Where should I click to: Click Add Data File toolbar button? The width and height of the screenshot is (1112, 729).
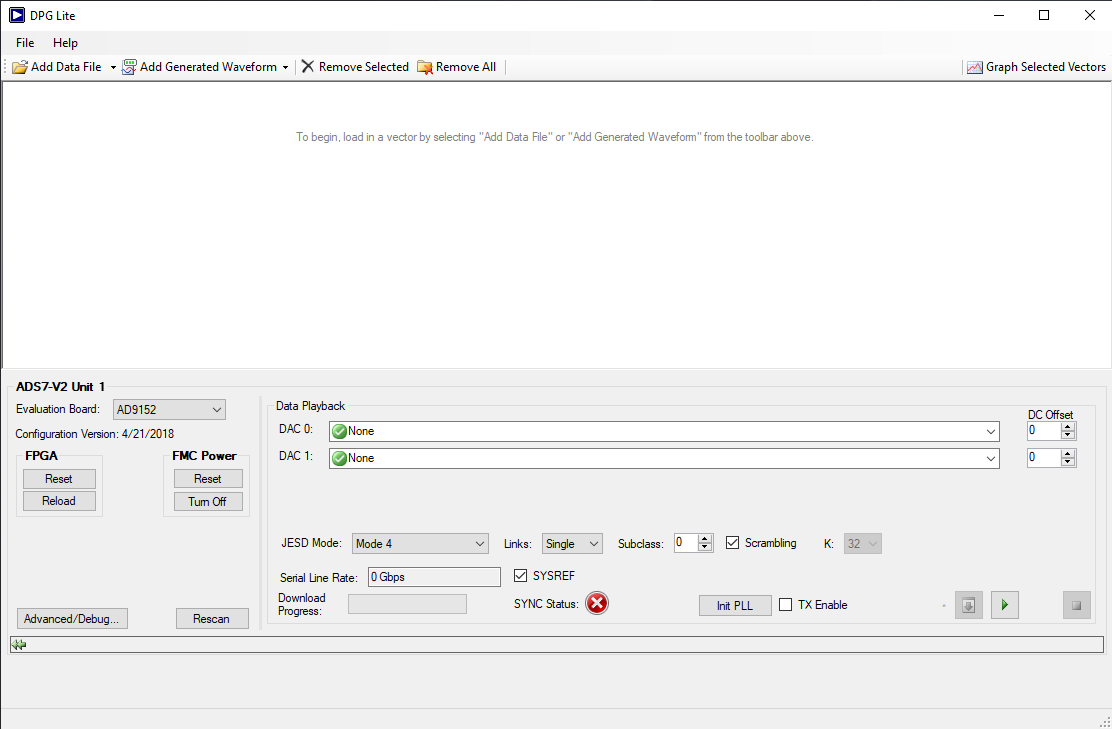pos(57,67)
